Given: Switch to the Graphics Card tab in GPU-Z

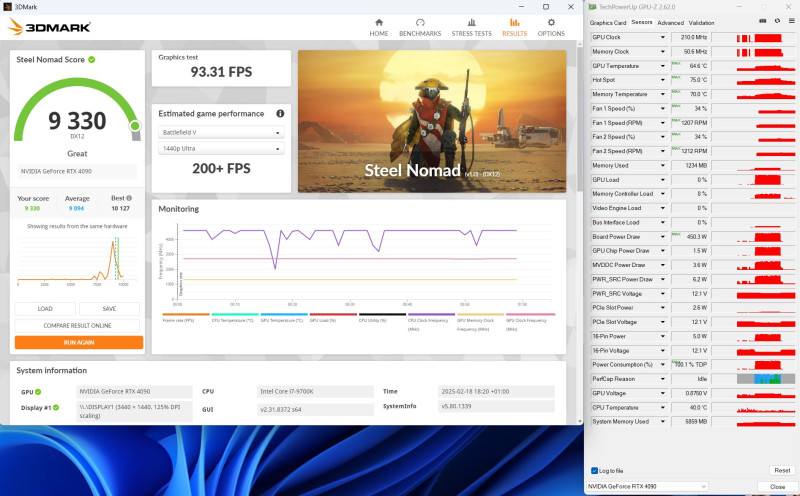Looking at the screenshot, I should point(608,22).
